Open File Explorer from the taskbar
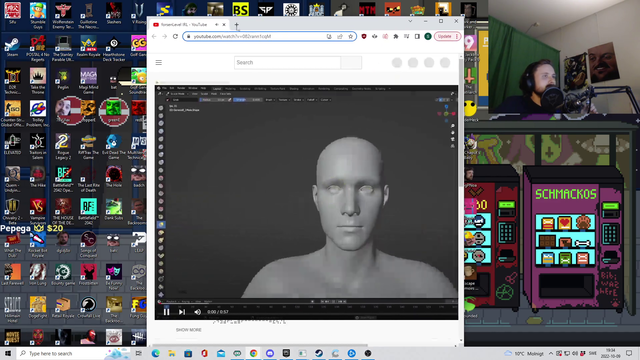 point(172,353)
